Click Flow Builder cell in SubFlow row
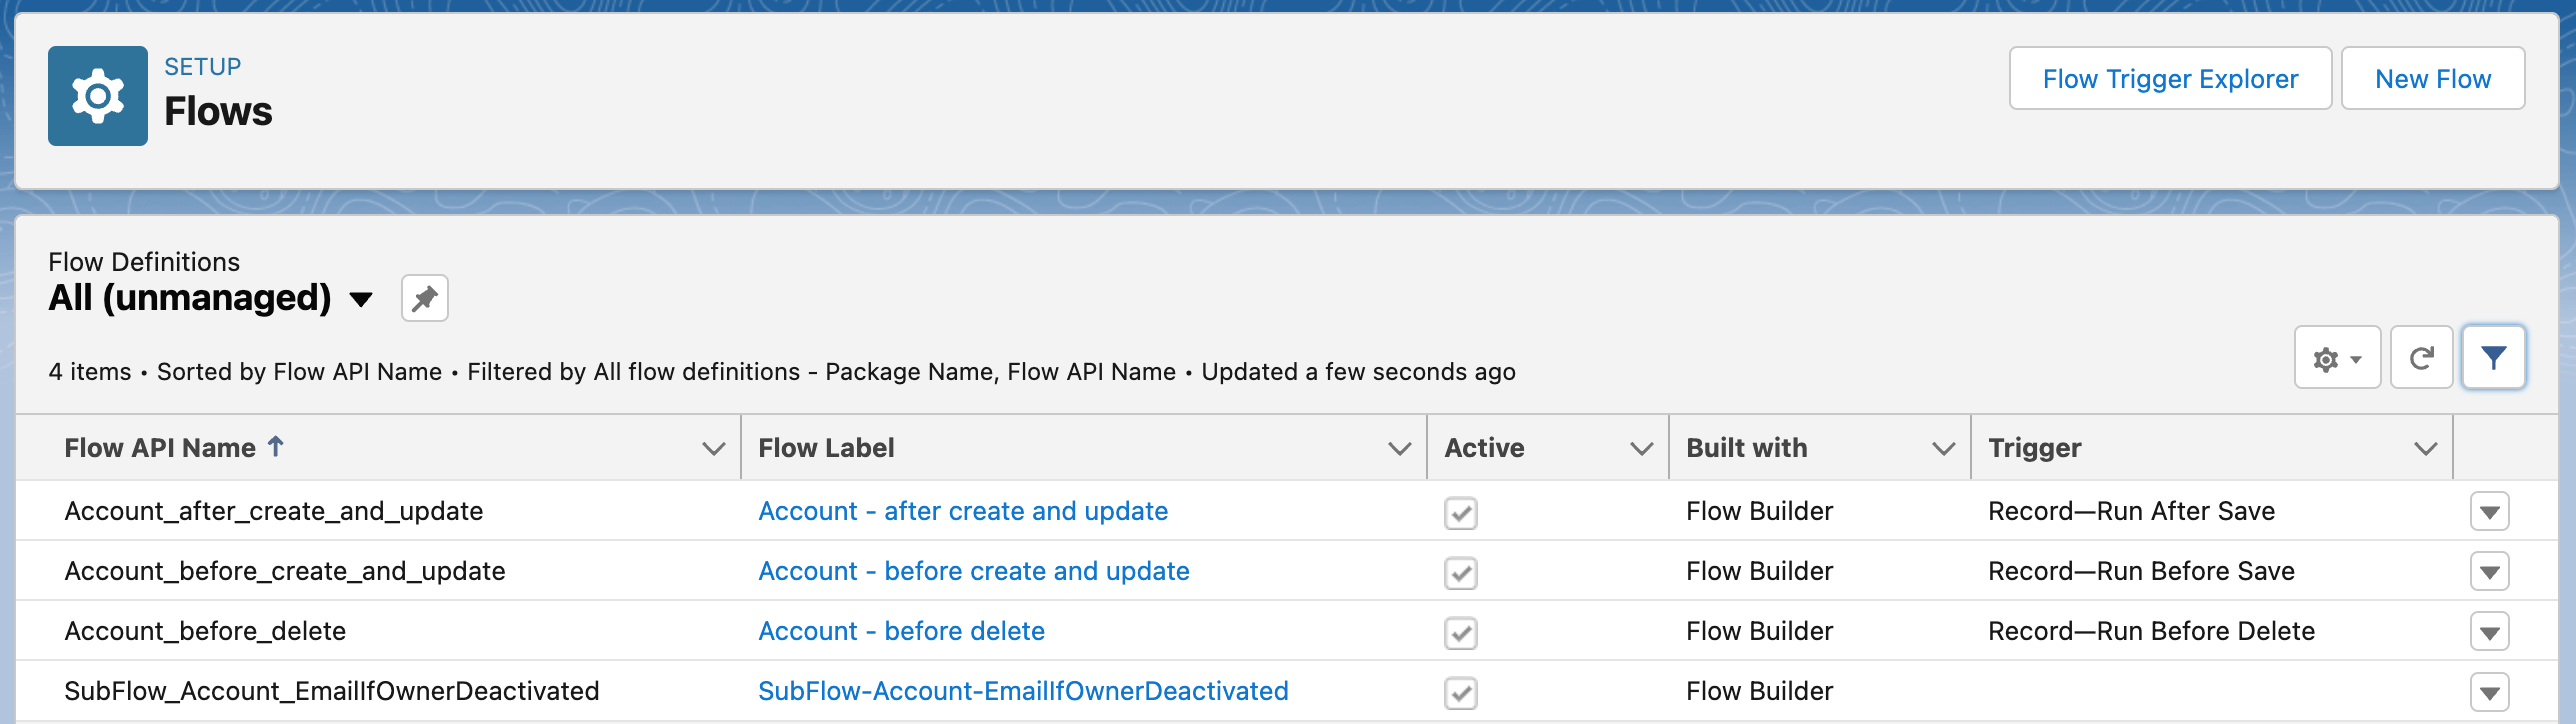 pyautogui.click(x=1759, y=691)
